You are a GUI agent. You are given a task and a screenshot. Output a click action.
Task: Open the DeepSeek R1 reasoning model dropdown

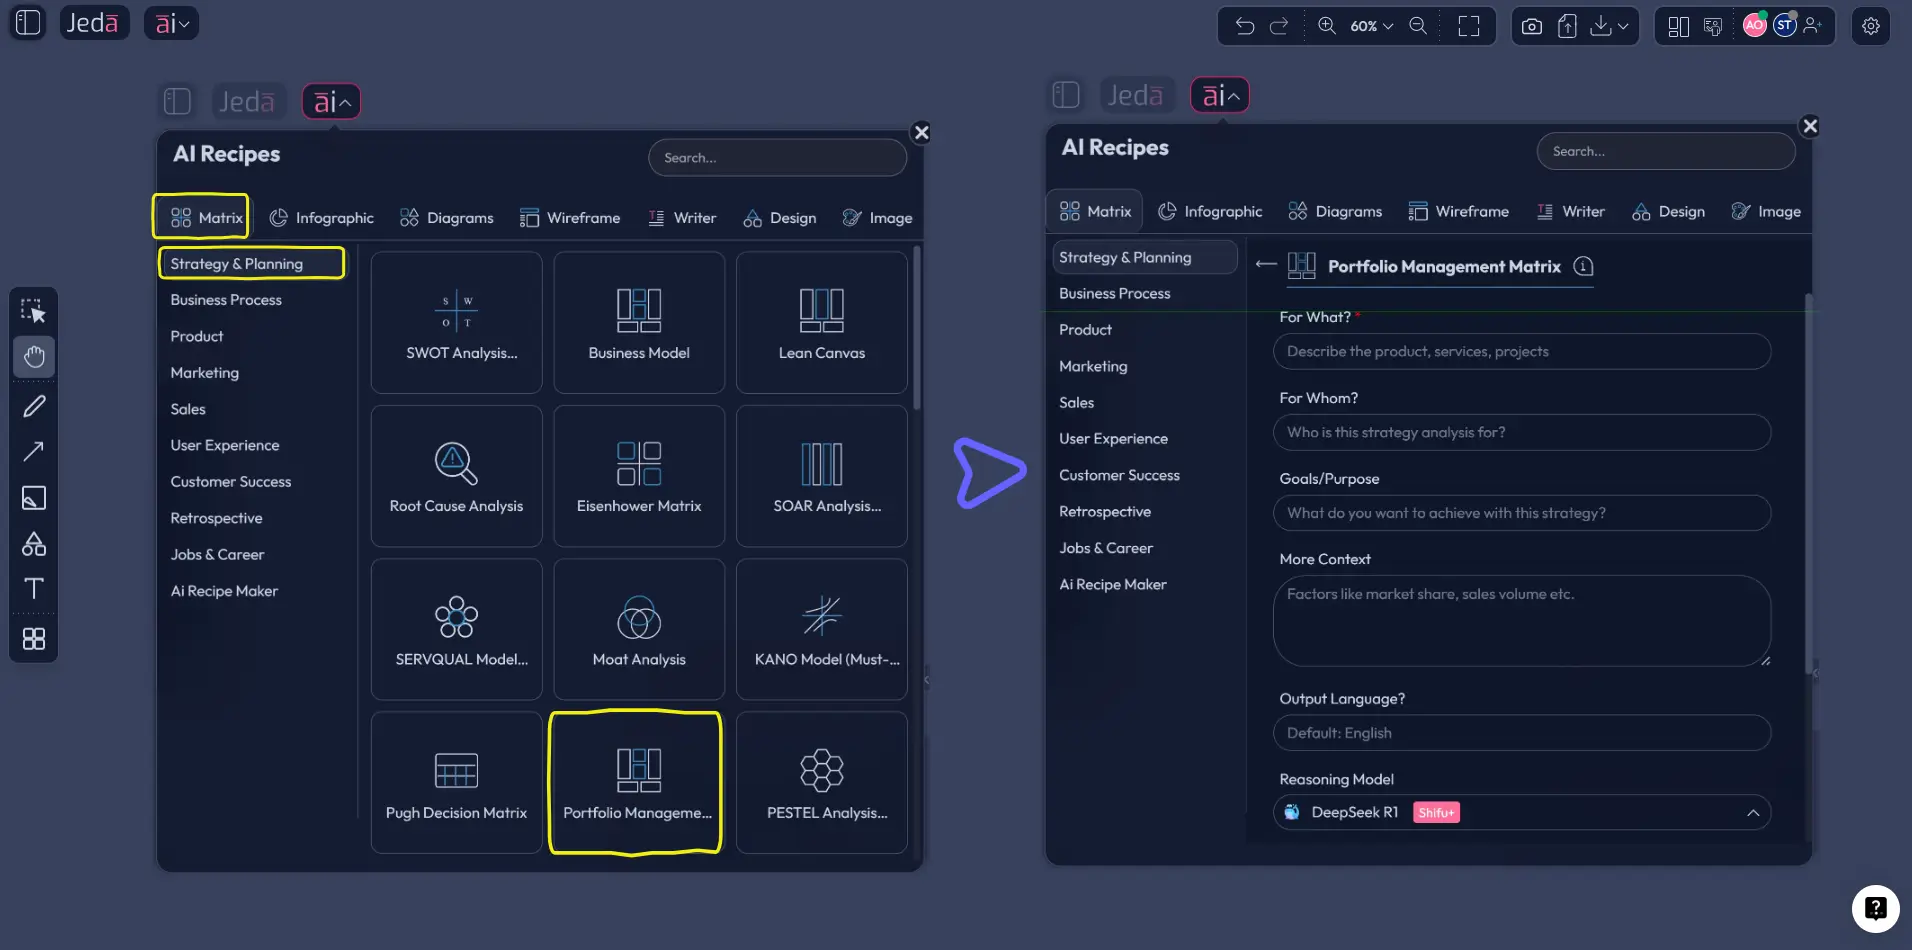pos(1521,812)
